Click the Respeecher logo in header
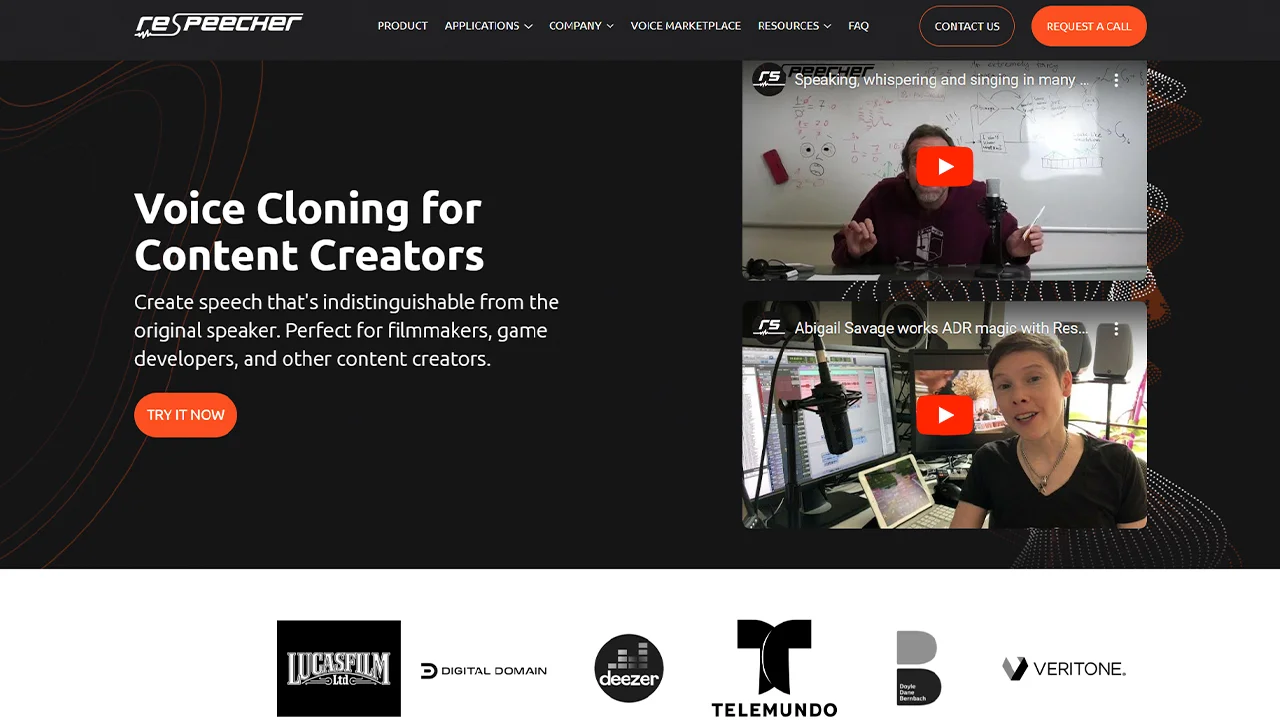This screenshot has width=1280, height=720. click(x=219, y=25)
